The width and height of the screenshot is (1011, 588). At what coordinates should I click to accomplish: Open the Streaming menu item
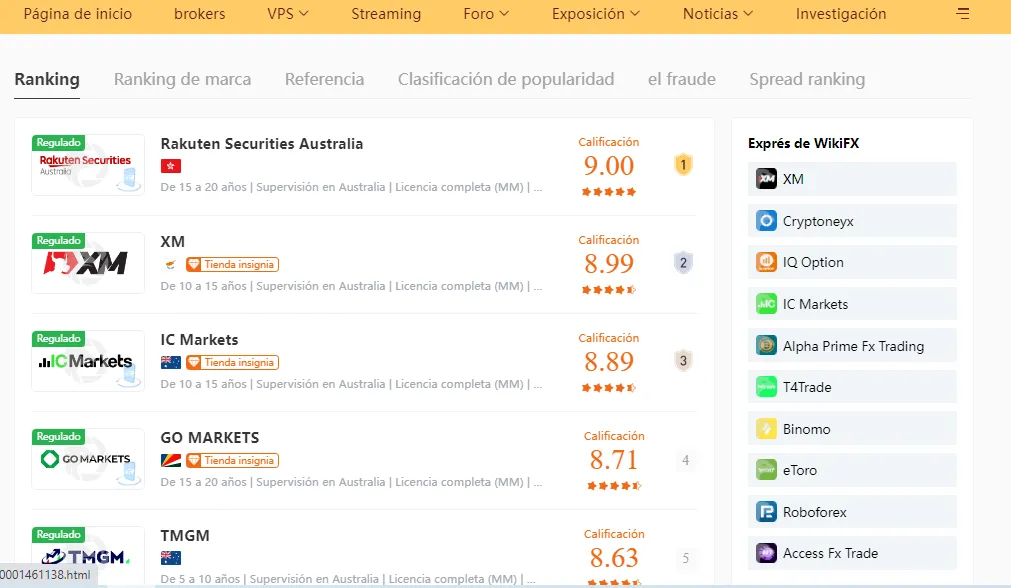click(386, 14)
